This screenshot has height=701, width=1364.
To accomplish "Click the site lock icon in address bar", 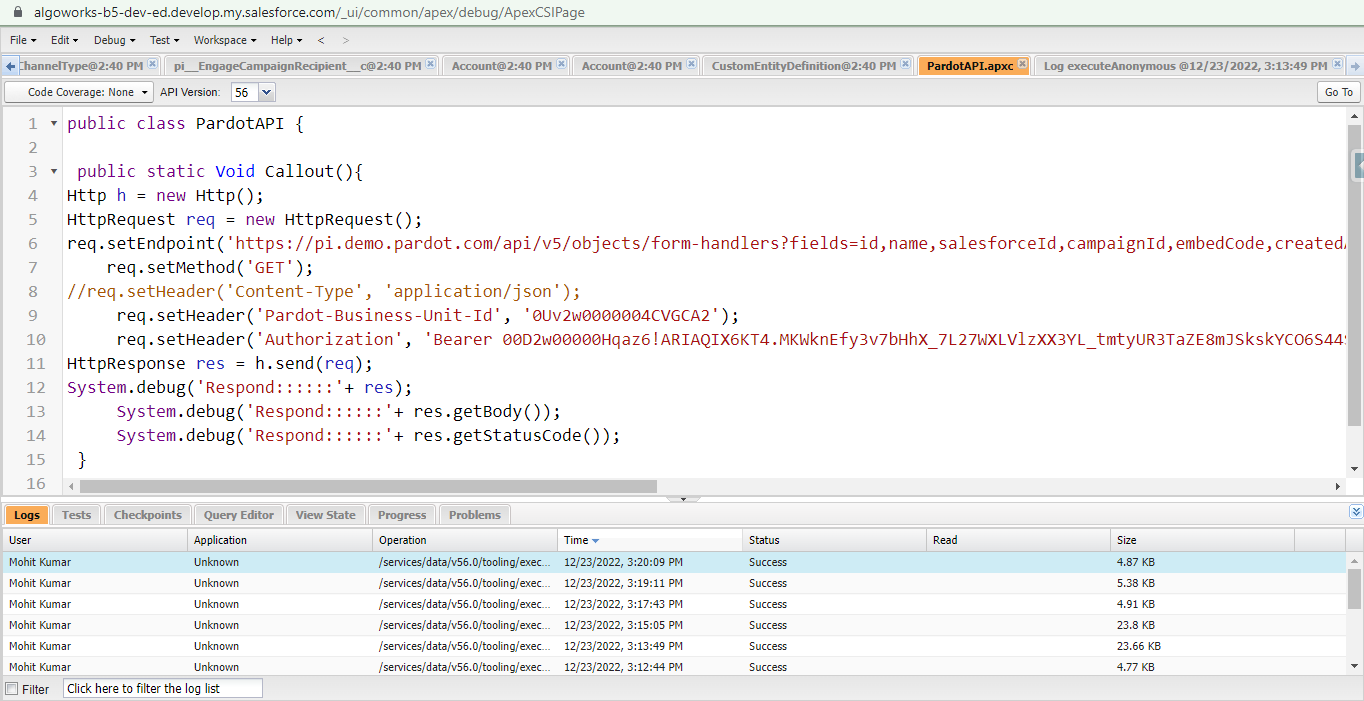I will (x=16, y=12).
